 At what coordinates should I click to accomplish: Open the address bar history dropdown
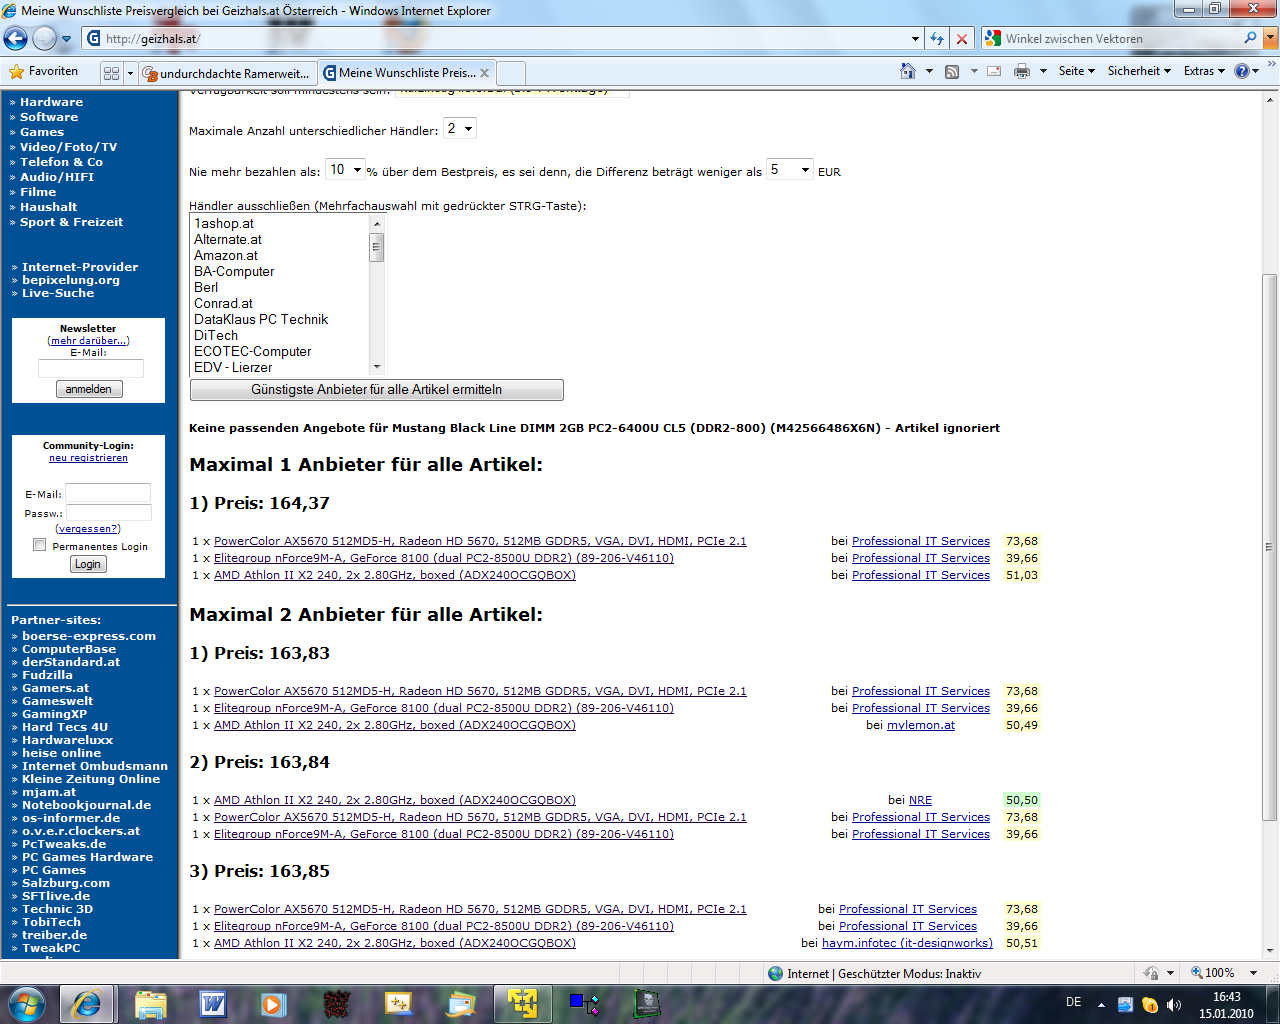[915, 38]
